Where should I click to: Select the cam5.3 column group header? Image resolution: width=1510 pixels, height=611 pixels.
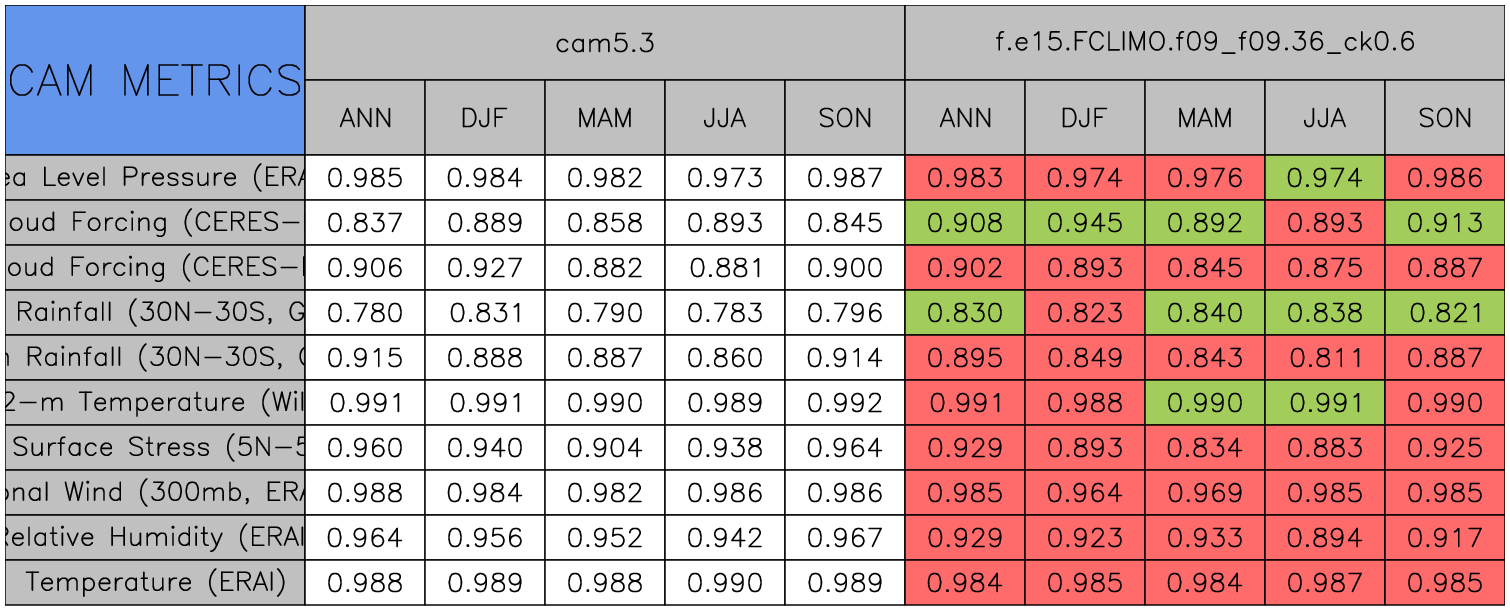click(604, 43)
